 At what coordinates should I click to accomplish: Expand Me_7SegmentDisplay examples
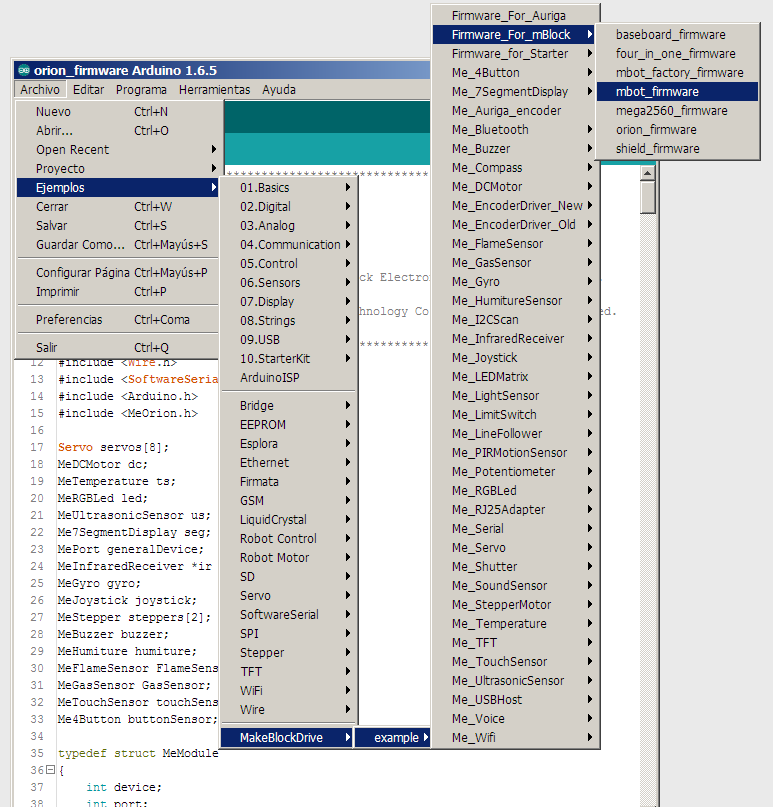tap(515, 92)
